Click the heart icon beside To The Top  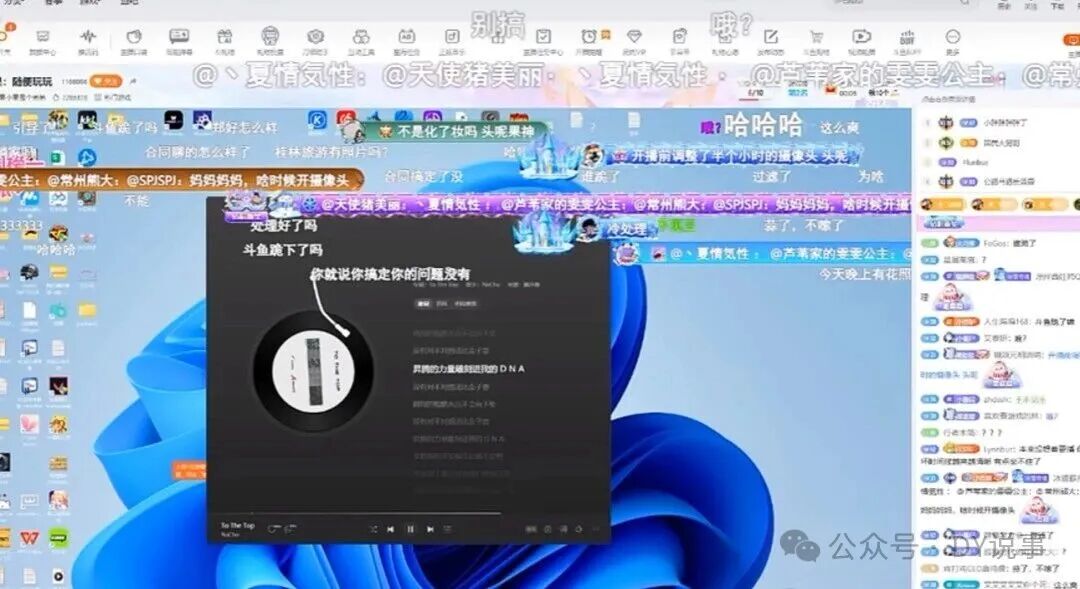tap(274, 529)
